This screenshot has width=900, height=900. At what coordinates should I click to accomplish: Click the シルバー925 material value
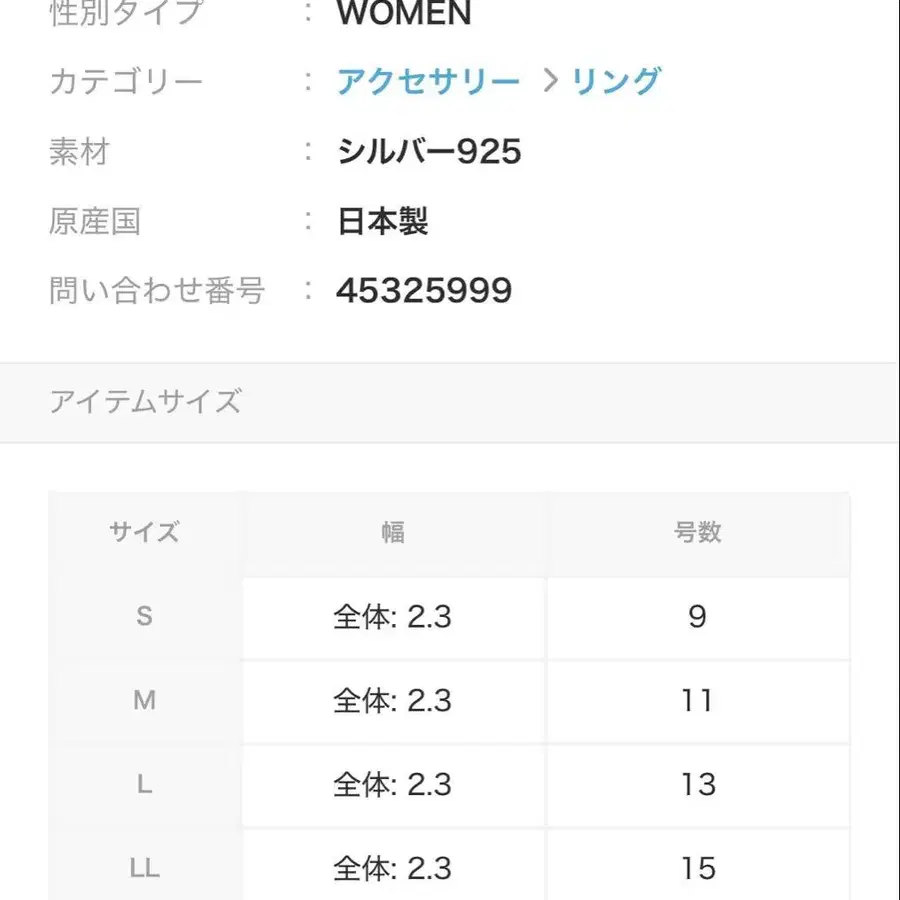pyautogui.click(x=429, y=152)
